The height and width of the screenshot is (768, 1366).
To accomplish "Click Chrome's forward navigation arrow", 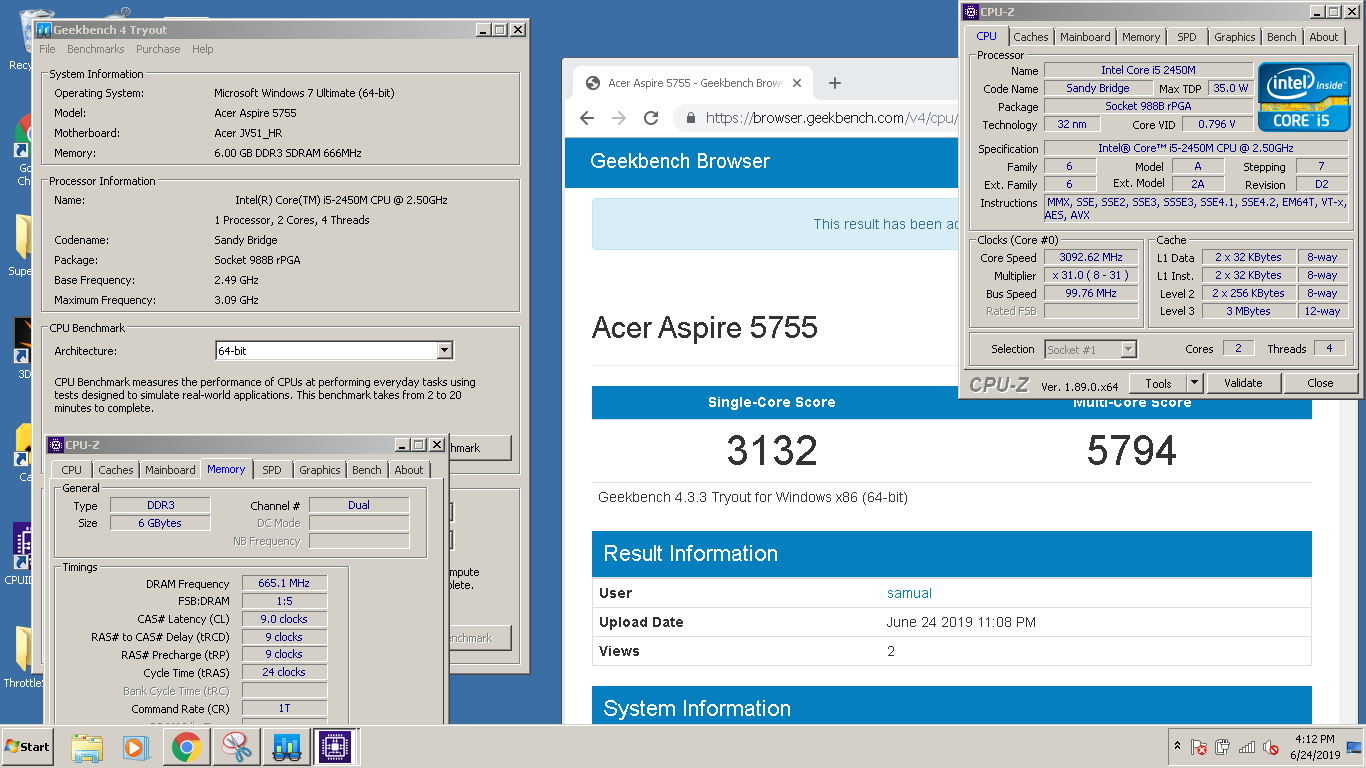I will [x=619, y=118].
